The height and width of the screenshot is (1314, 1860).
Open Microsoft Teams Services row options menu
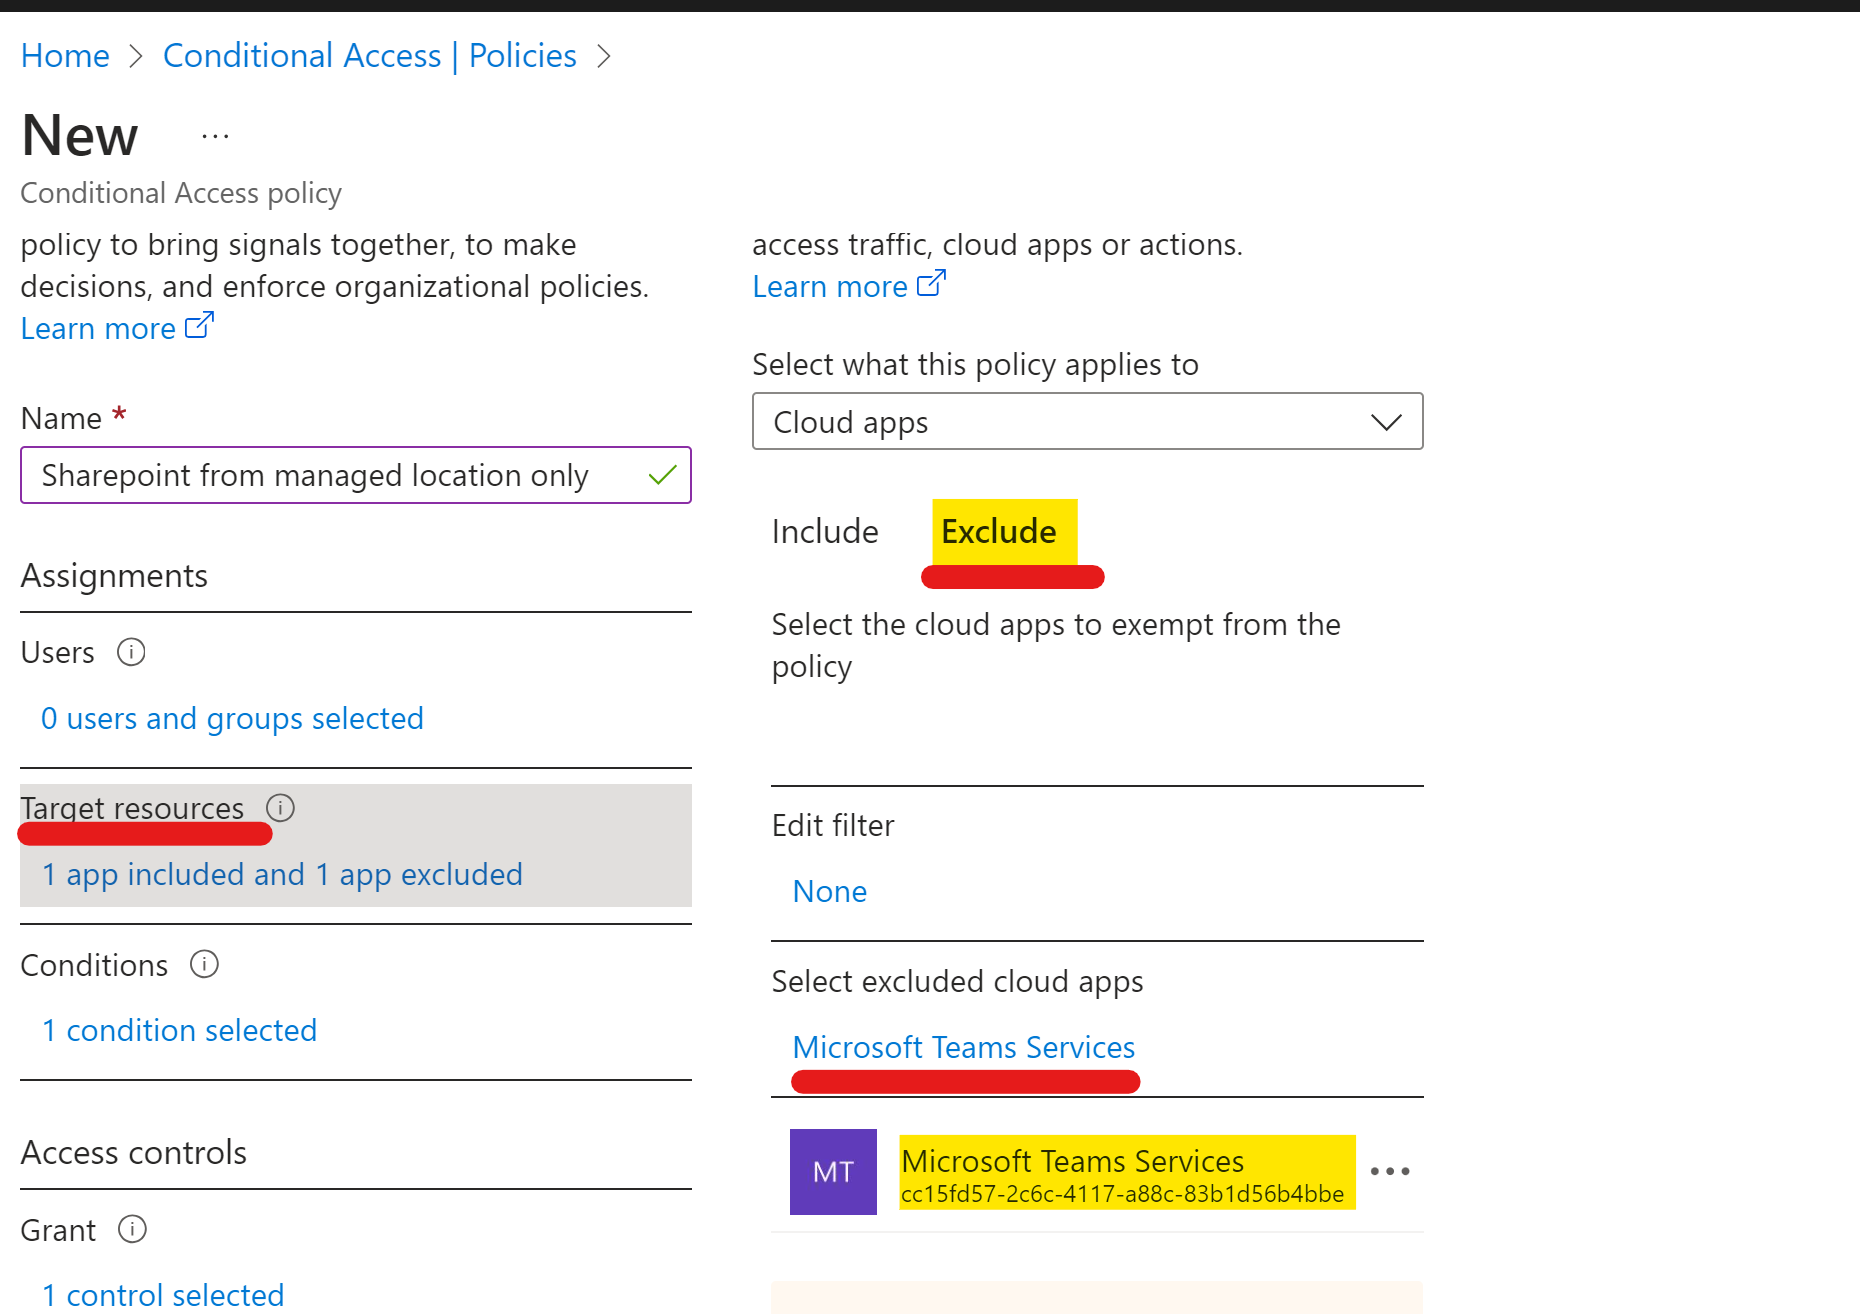1390,1171
